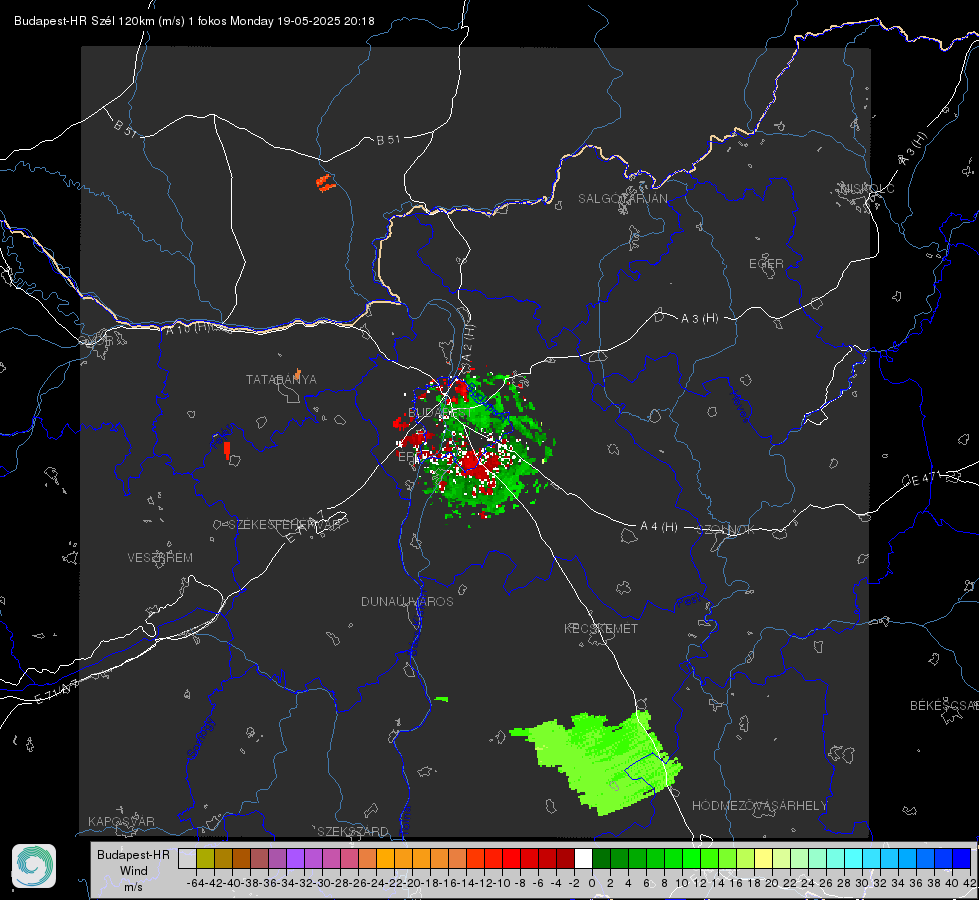The image size is (979, 900).
Task: Click the orange echo patch below B 51
Action: [x=325, y=183]
